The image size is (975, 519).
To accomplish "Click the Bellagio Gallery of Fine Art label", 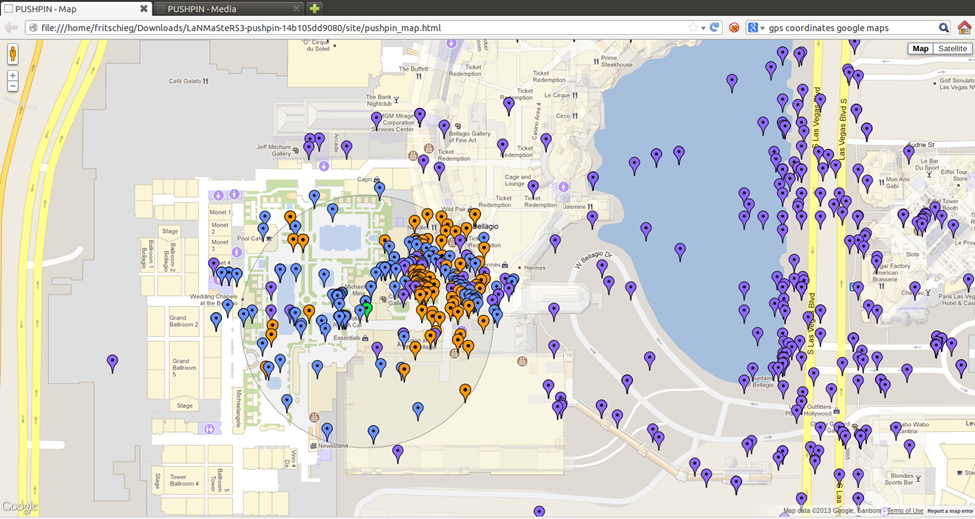I will pos(469,137).
